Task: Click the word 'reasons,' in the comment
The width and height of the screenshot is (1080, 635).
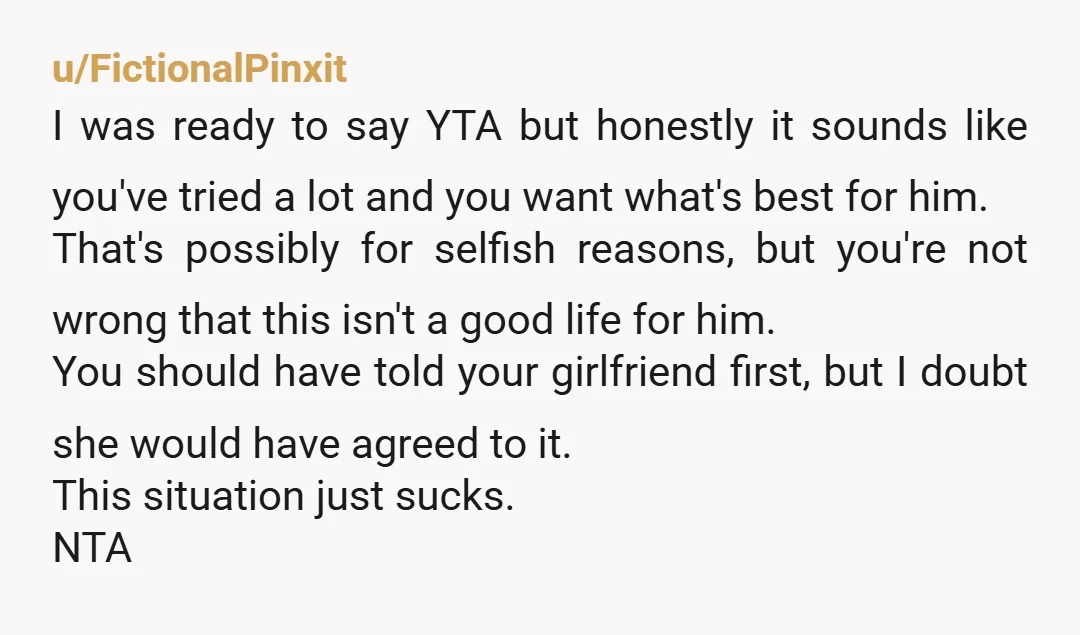Action: click(x=655, y=251)
